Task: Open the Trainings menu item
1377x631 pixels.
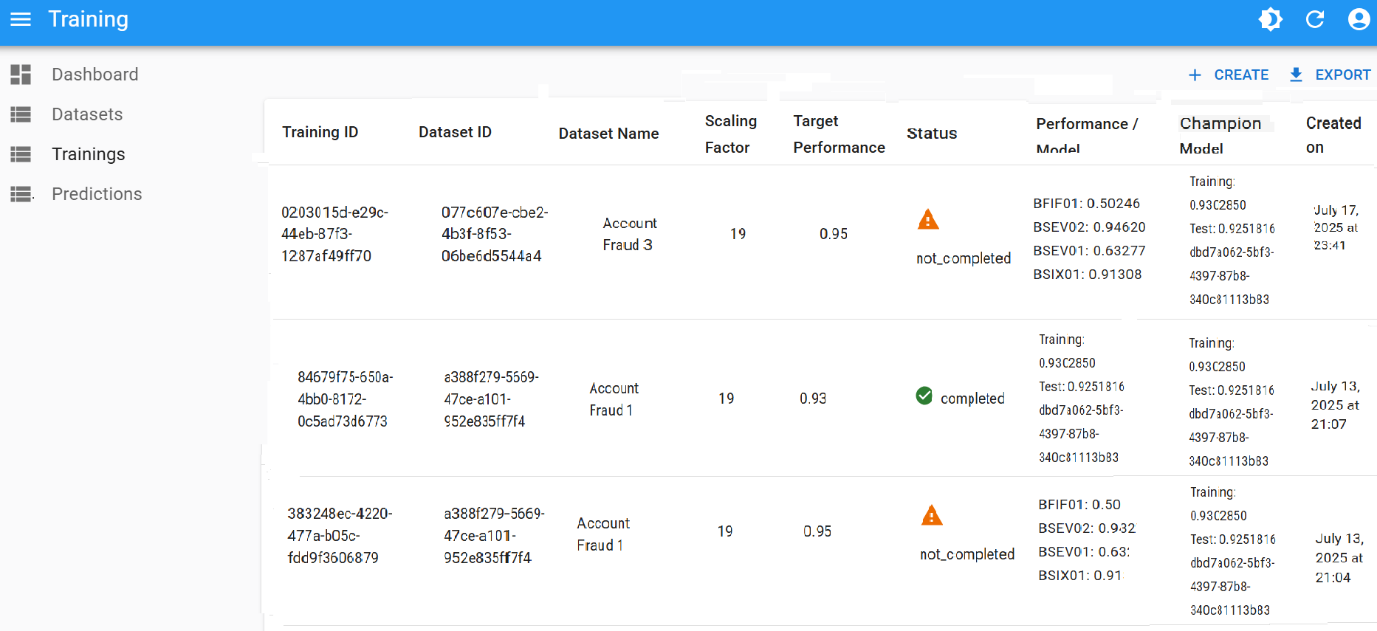Action: [88, 154]
